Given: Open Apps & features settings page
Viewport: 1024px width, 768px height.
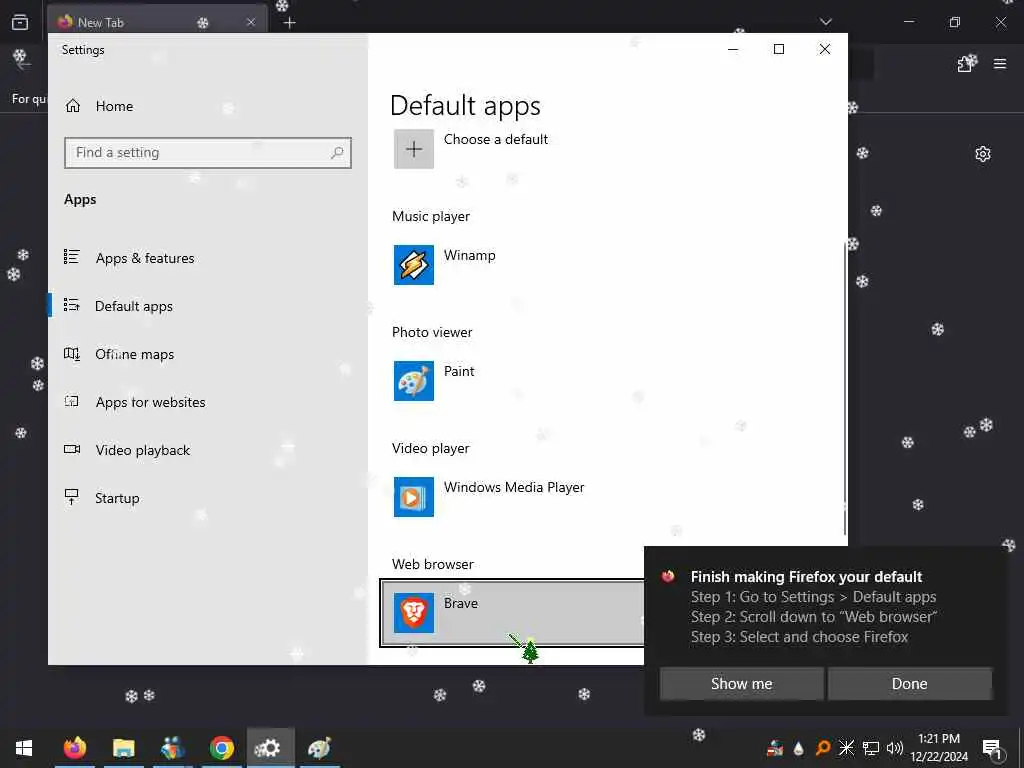Looking at the screenshot, I should pyautogui.click(x=145, y=258).
